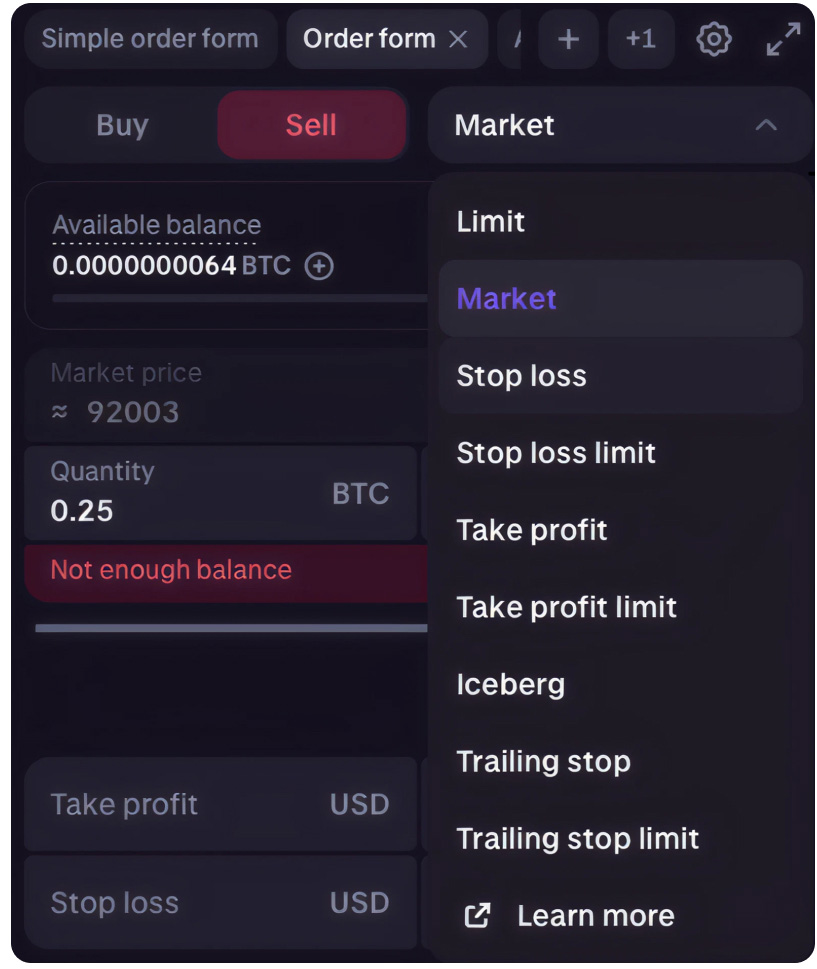Close the Order form tab
The image size is (817, 969).
pyautogui.click(x=458, y=40)
